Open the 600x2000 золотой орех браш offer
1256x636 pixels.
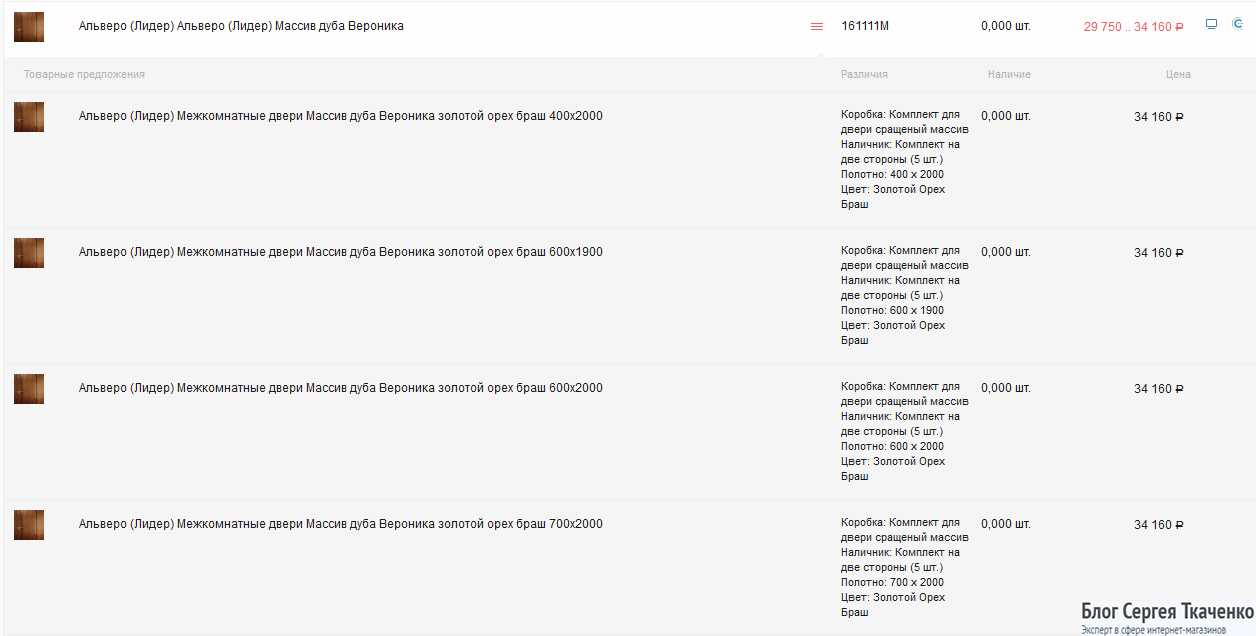340,388
